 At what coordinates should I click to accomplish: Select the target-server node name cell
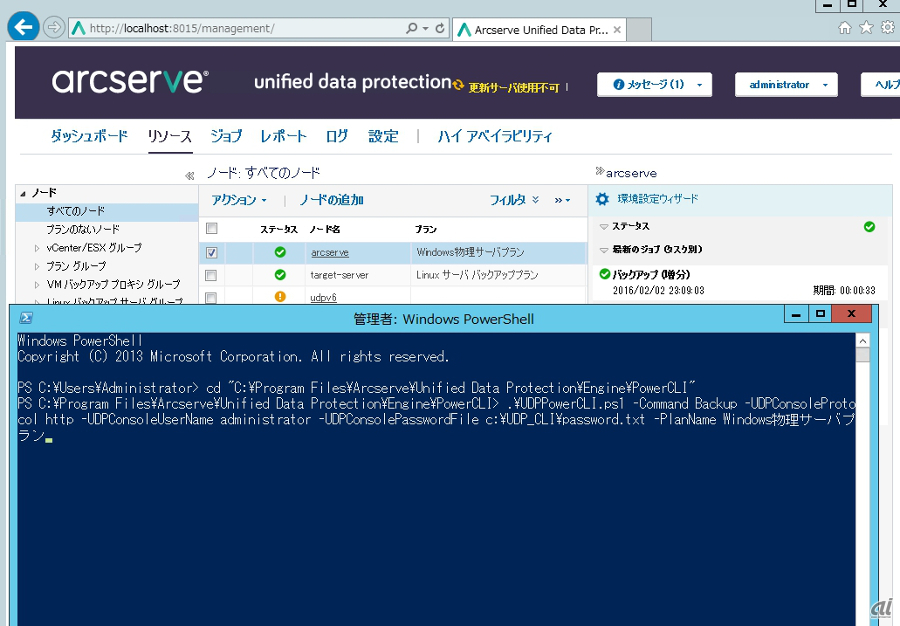[x=339, y=275]
